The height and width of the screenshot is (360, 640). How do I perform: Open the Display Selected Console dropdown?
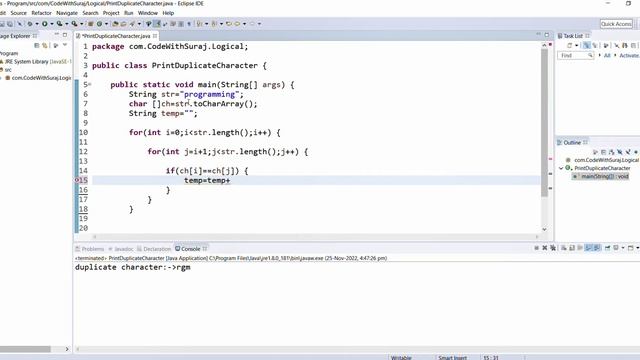click(623, 248)
